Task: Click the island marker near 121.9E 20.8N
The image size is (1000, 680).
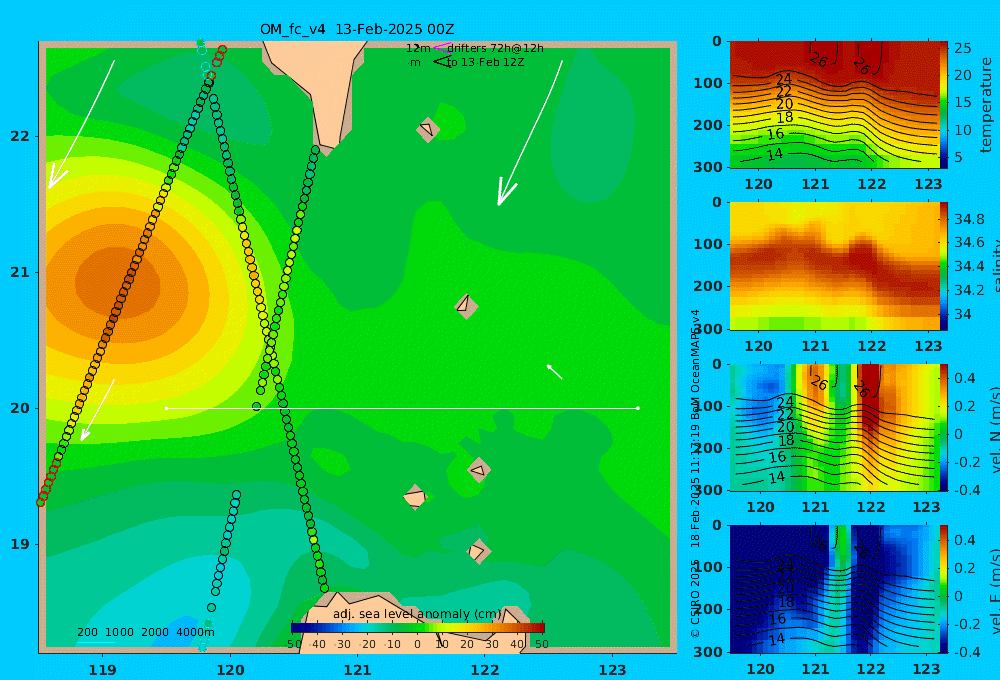Action: (466, 306)
